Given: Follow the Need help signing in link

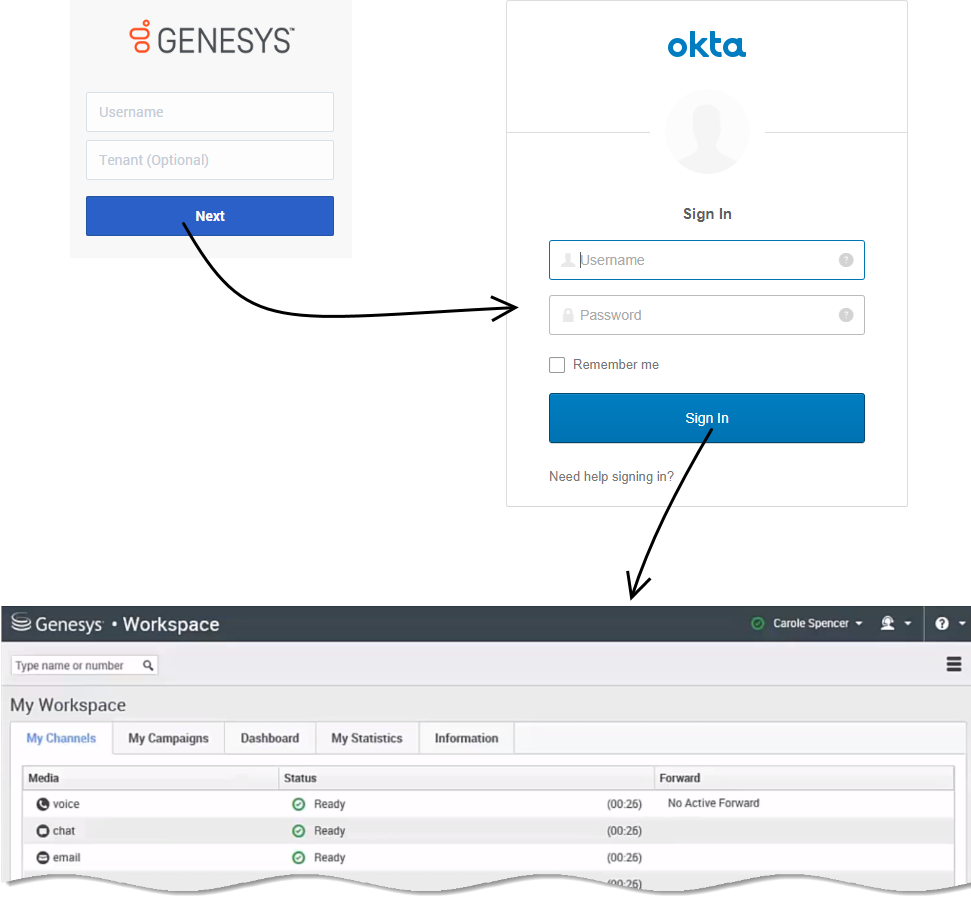Looking at the screenshot, I should (x=611, y=477).
